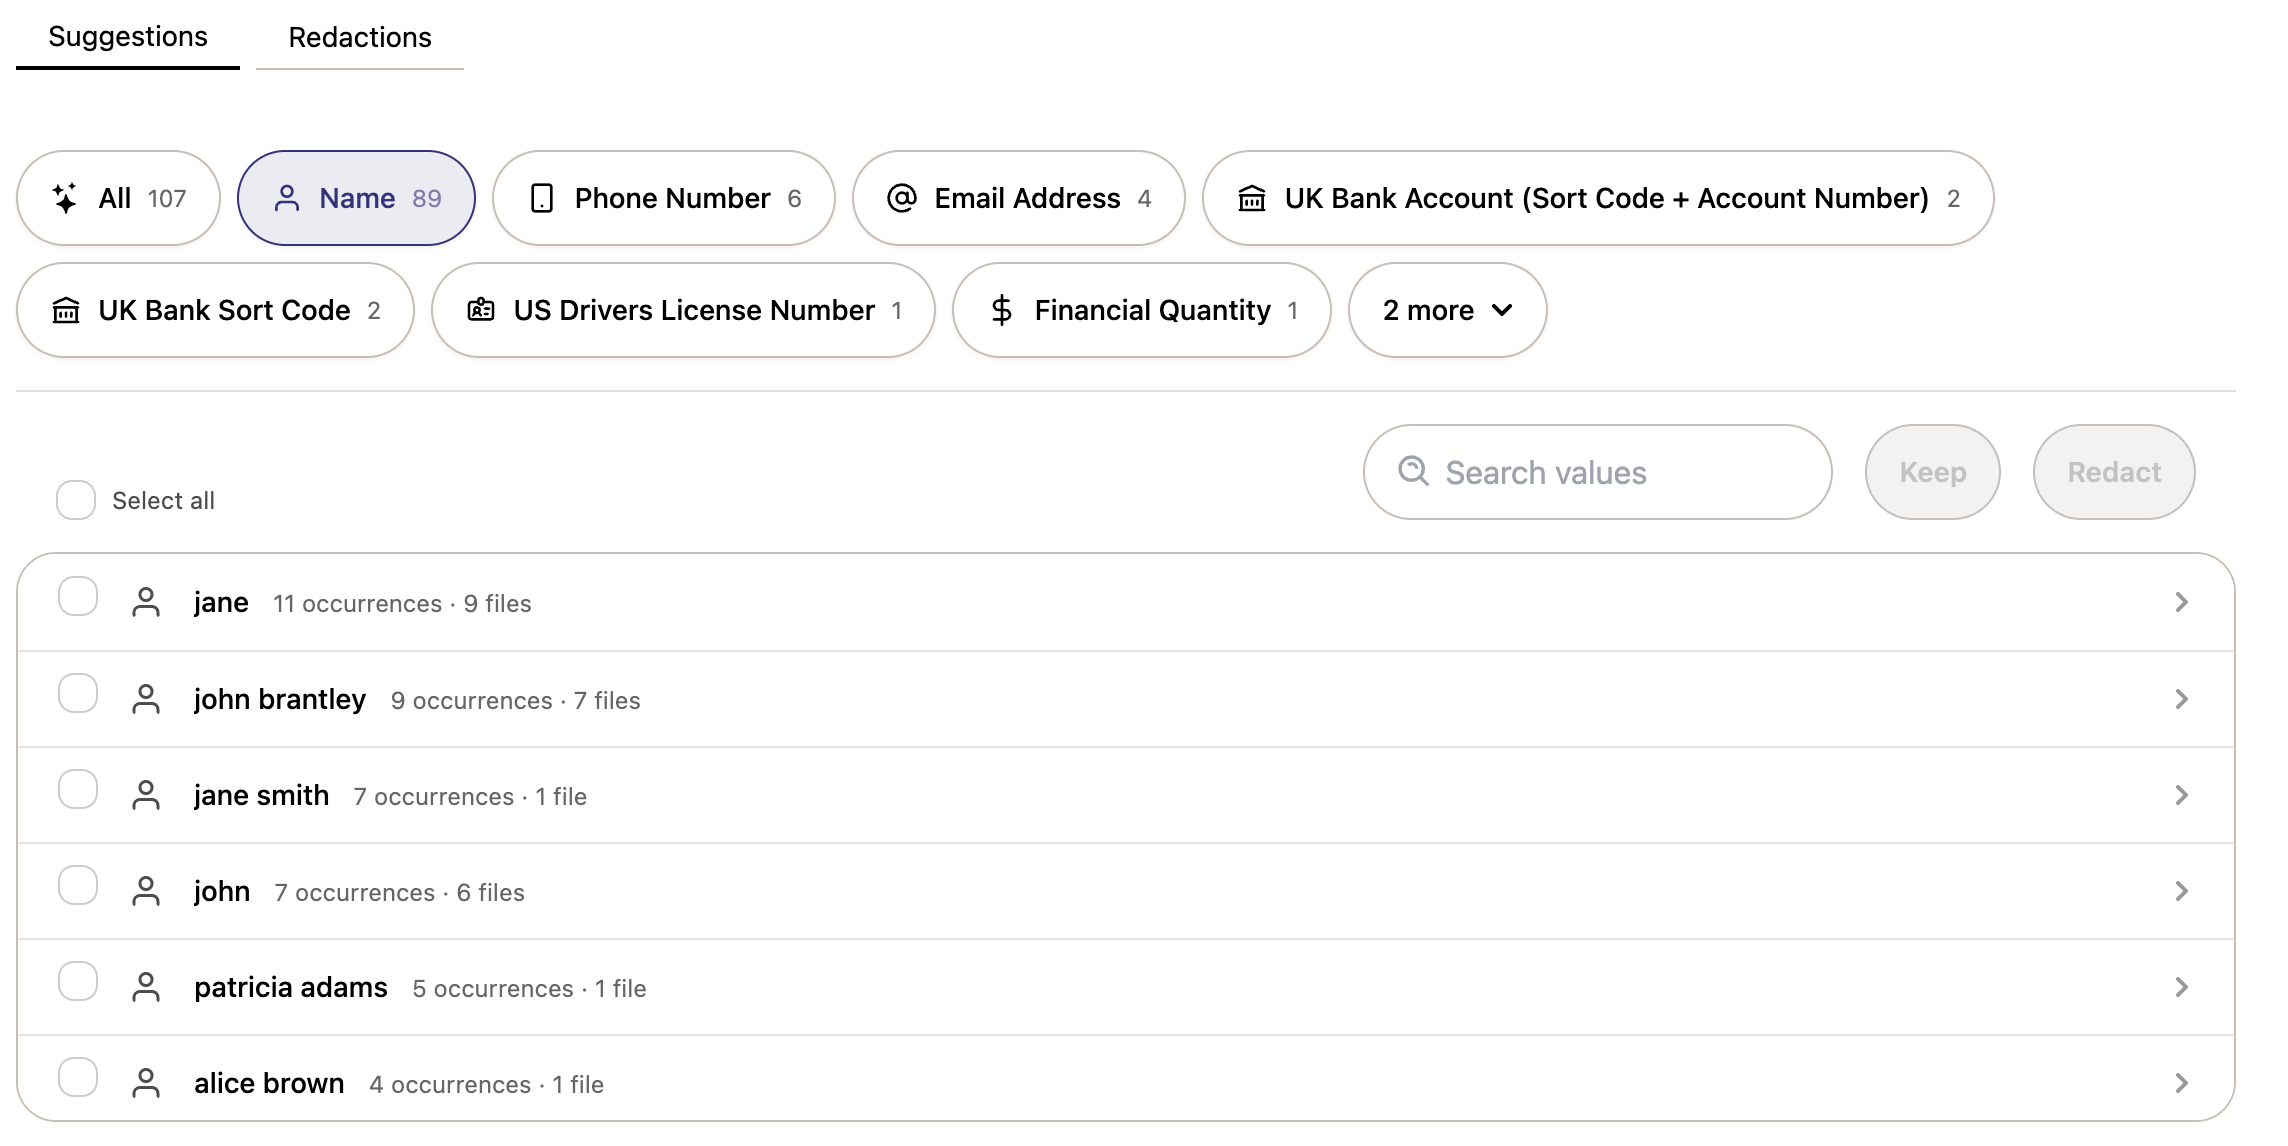This screenshot has width=2288, height=1146.
Task: Click the phone icon in Phone Number chip
Action: 542,198
